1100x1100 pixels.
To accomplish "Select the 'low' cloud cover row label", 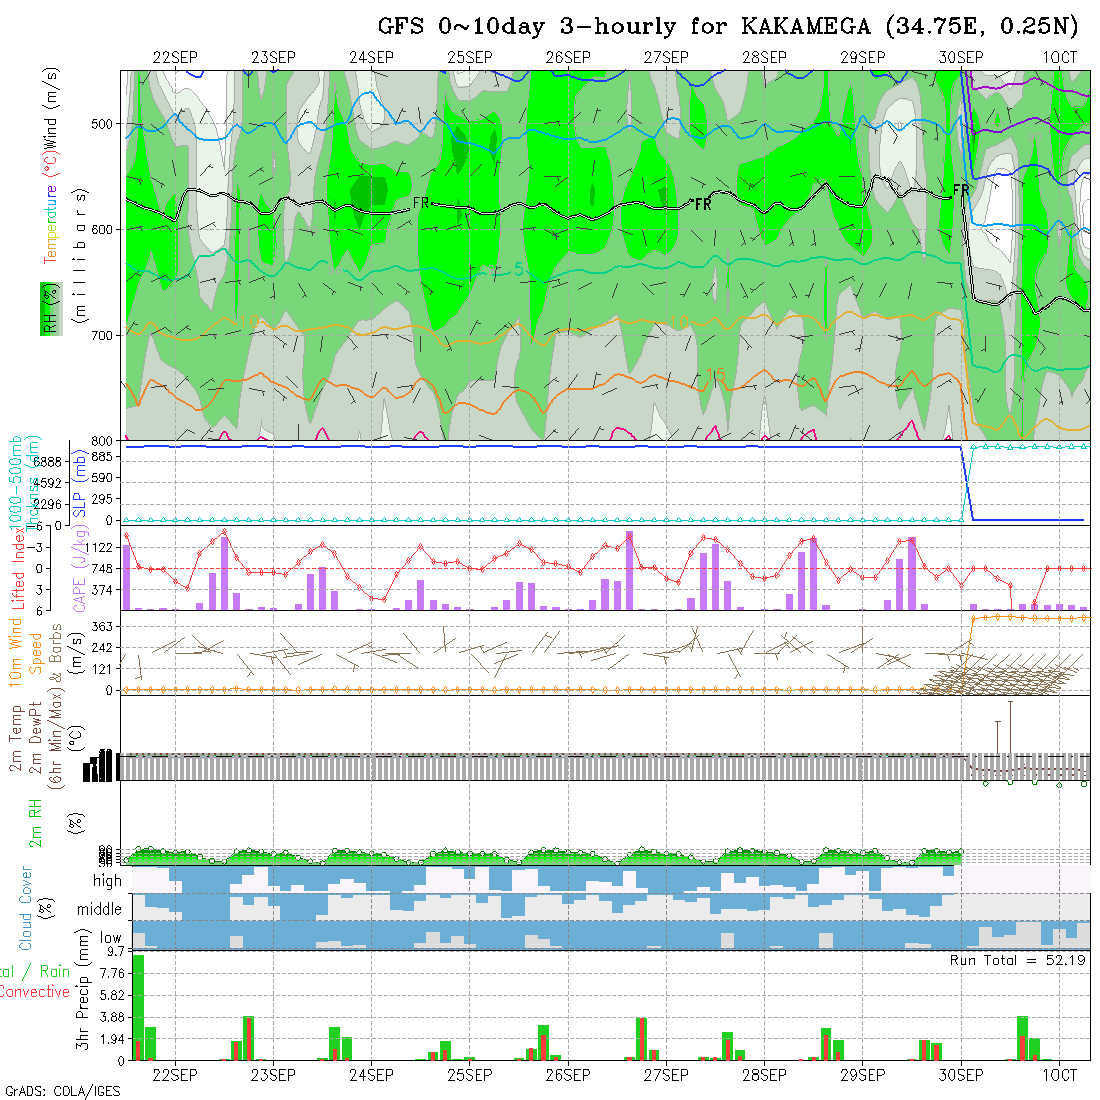I will pyautogui.click(x=110, y=939).
